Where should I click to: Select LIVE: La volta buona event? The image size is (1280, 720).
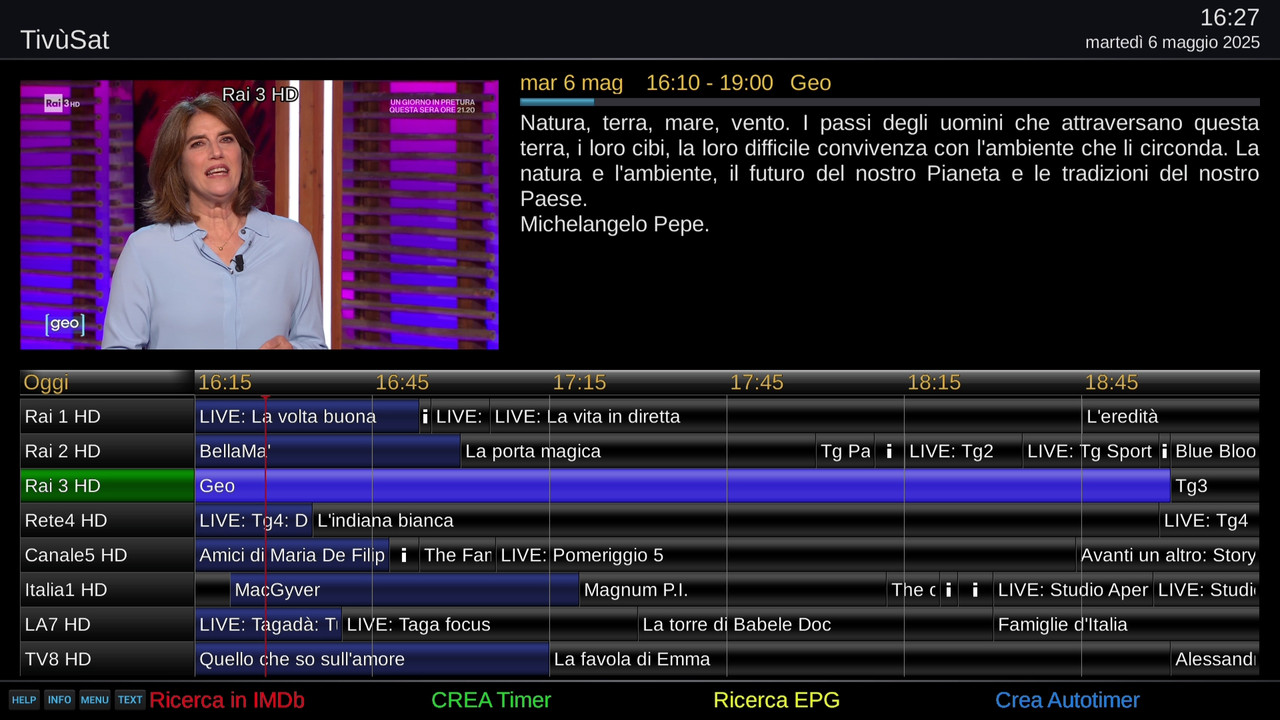click(x=307, y=416)
